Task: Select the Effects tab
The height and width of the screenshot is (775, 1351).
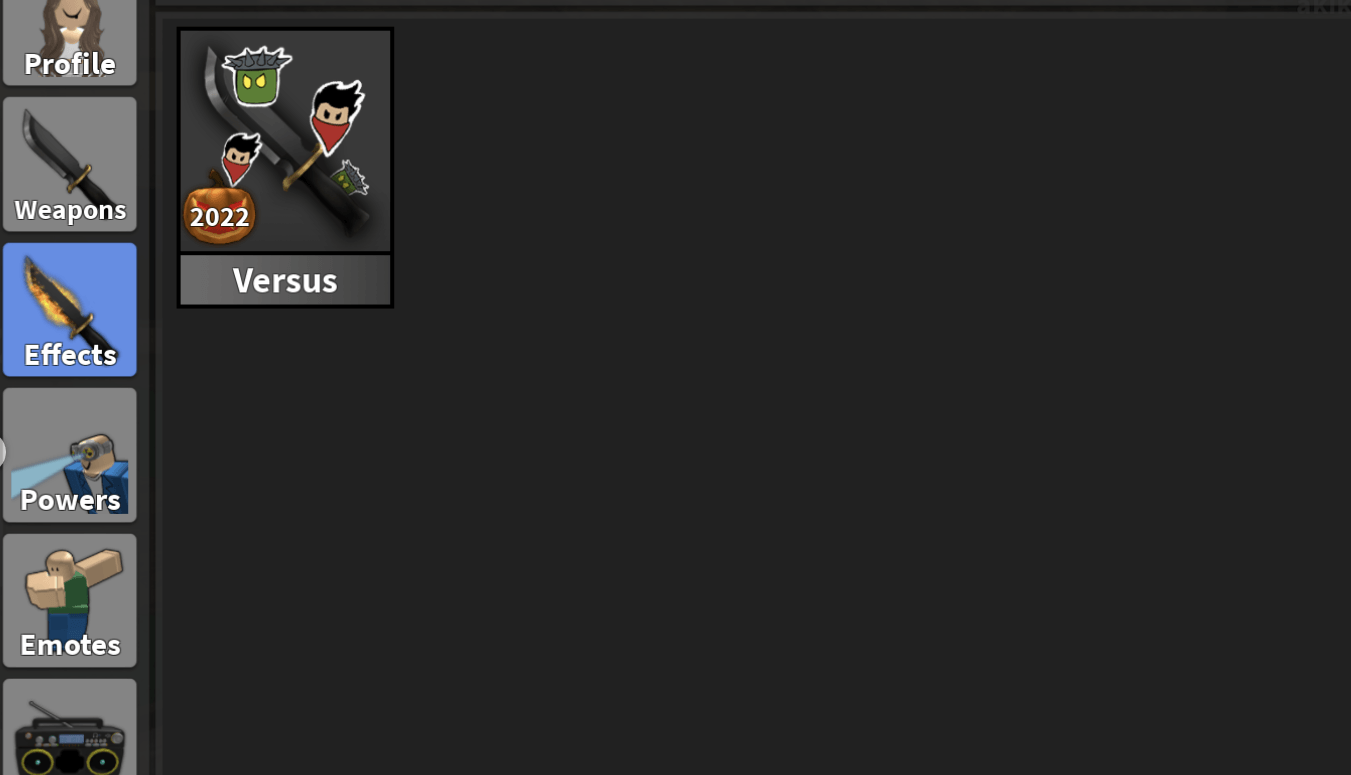Action: click(69, 309)
